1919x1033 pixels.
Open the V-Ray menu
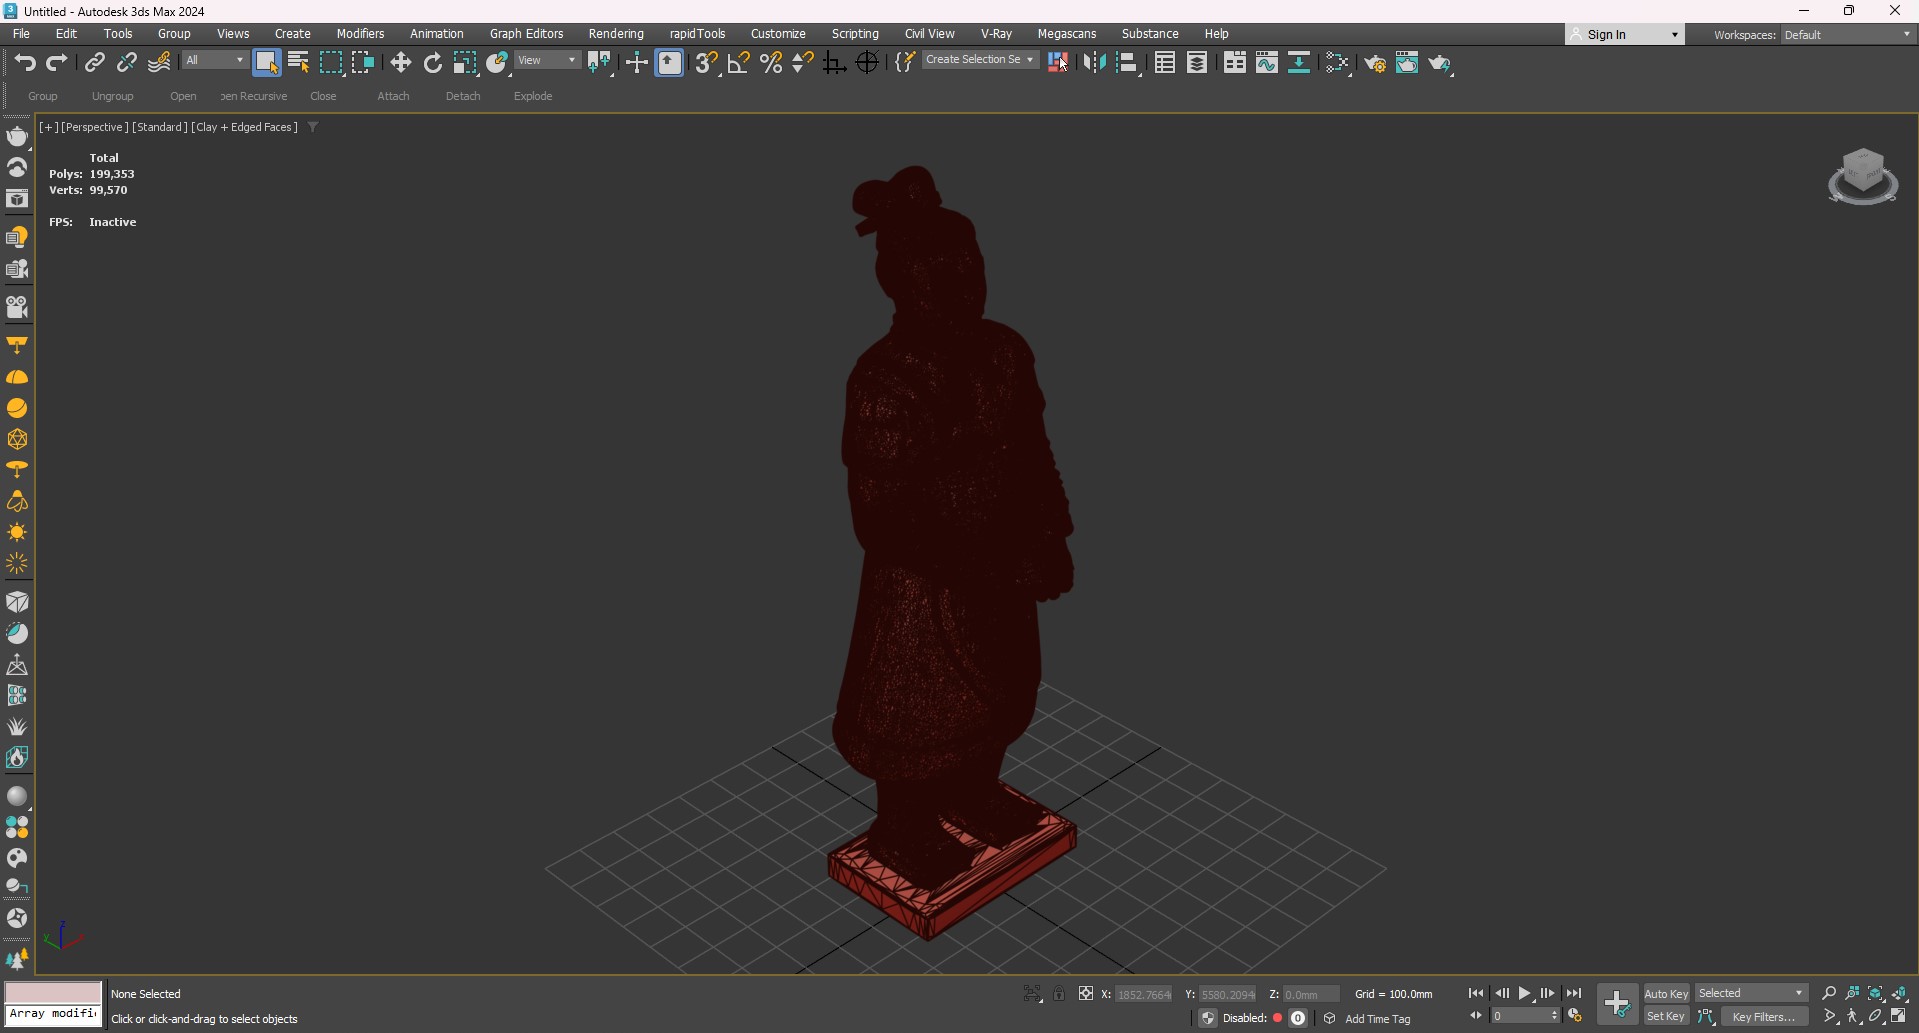click(x=996, y=34)
